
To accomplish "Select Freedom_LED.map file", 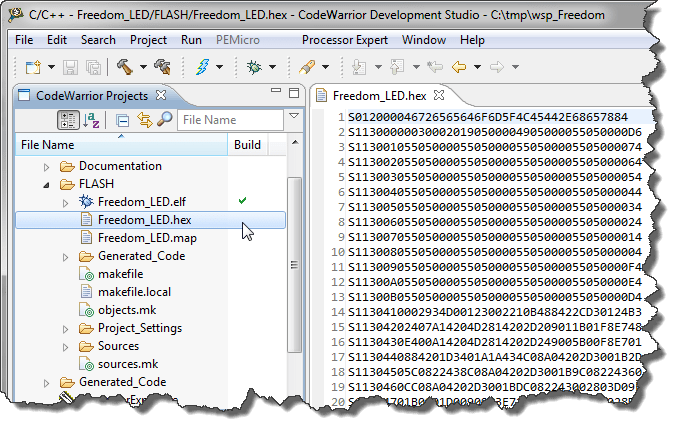I will point(147,238).
